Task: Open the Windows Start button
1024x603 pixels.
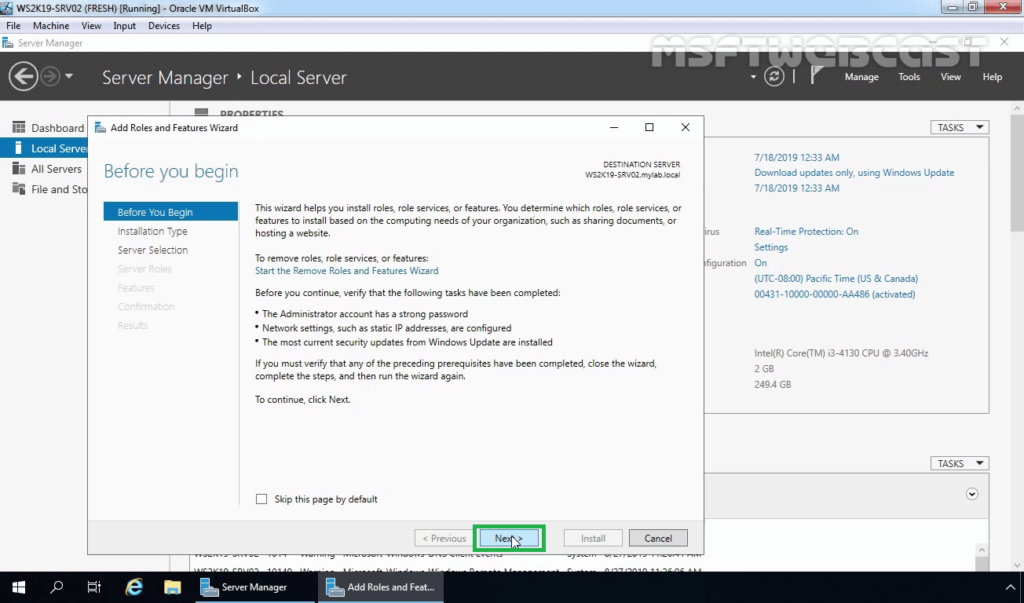Action: click(18, 587)
